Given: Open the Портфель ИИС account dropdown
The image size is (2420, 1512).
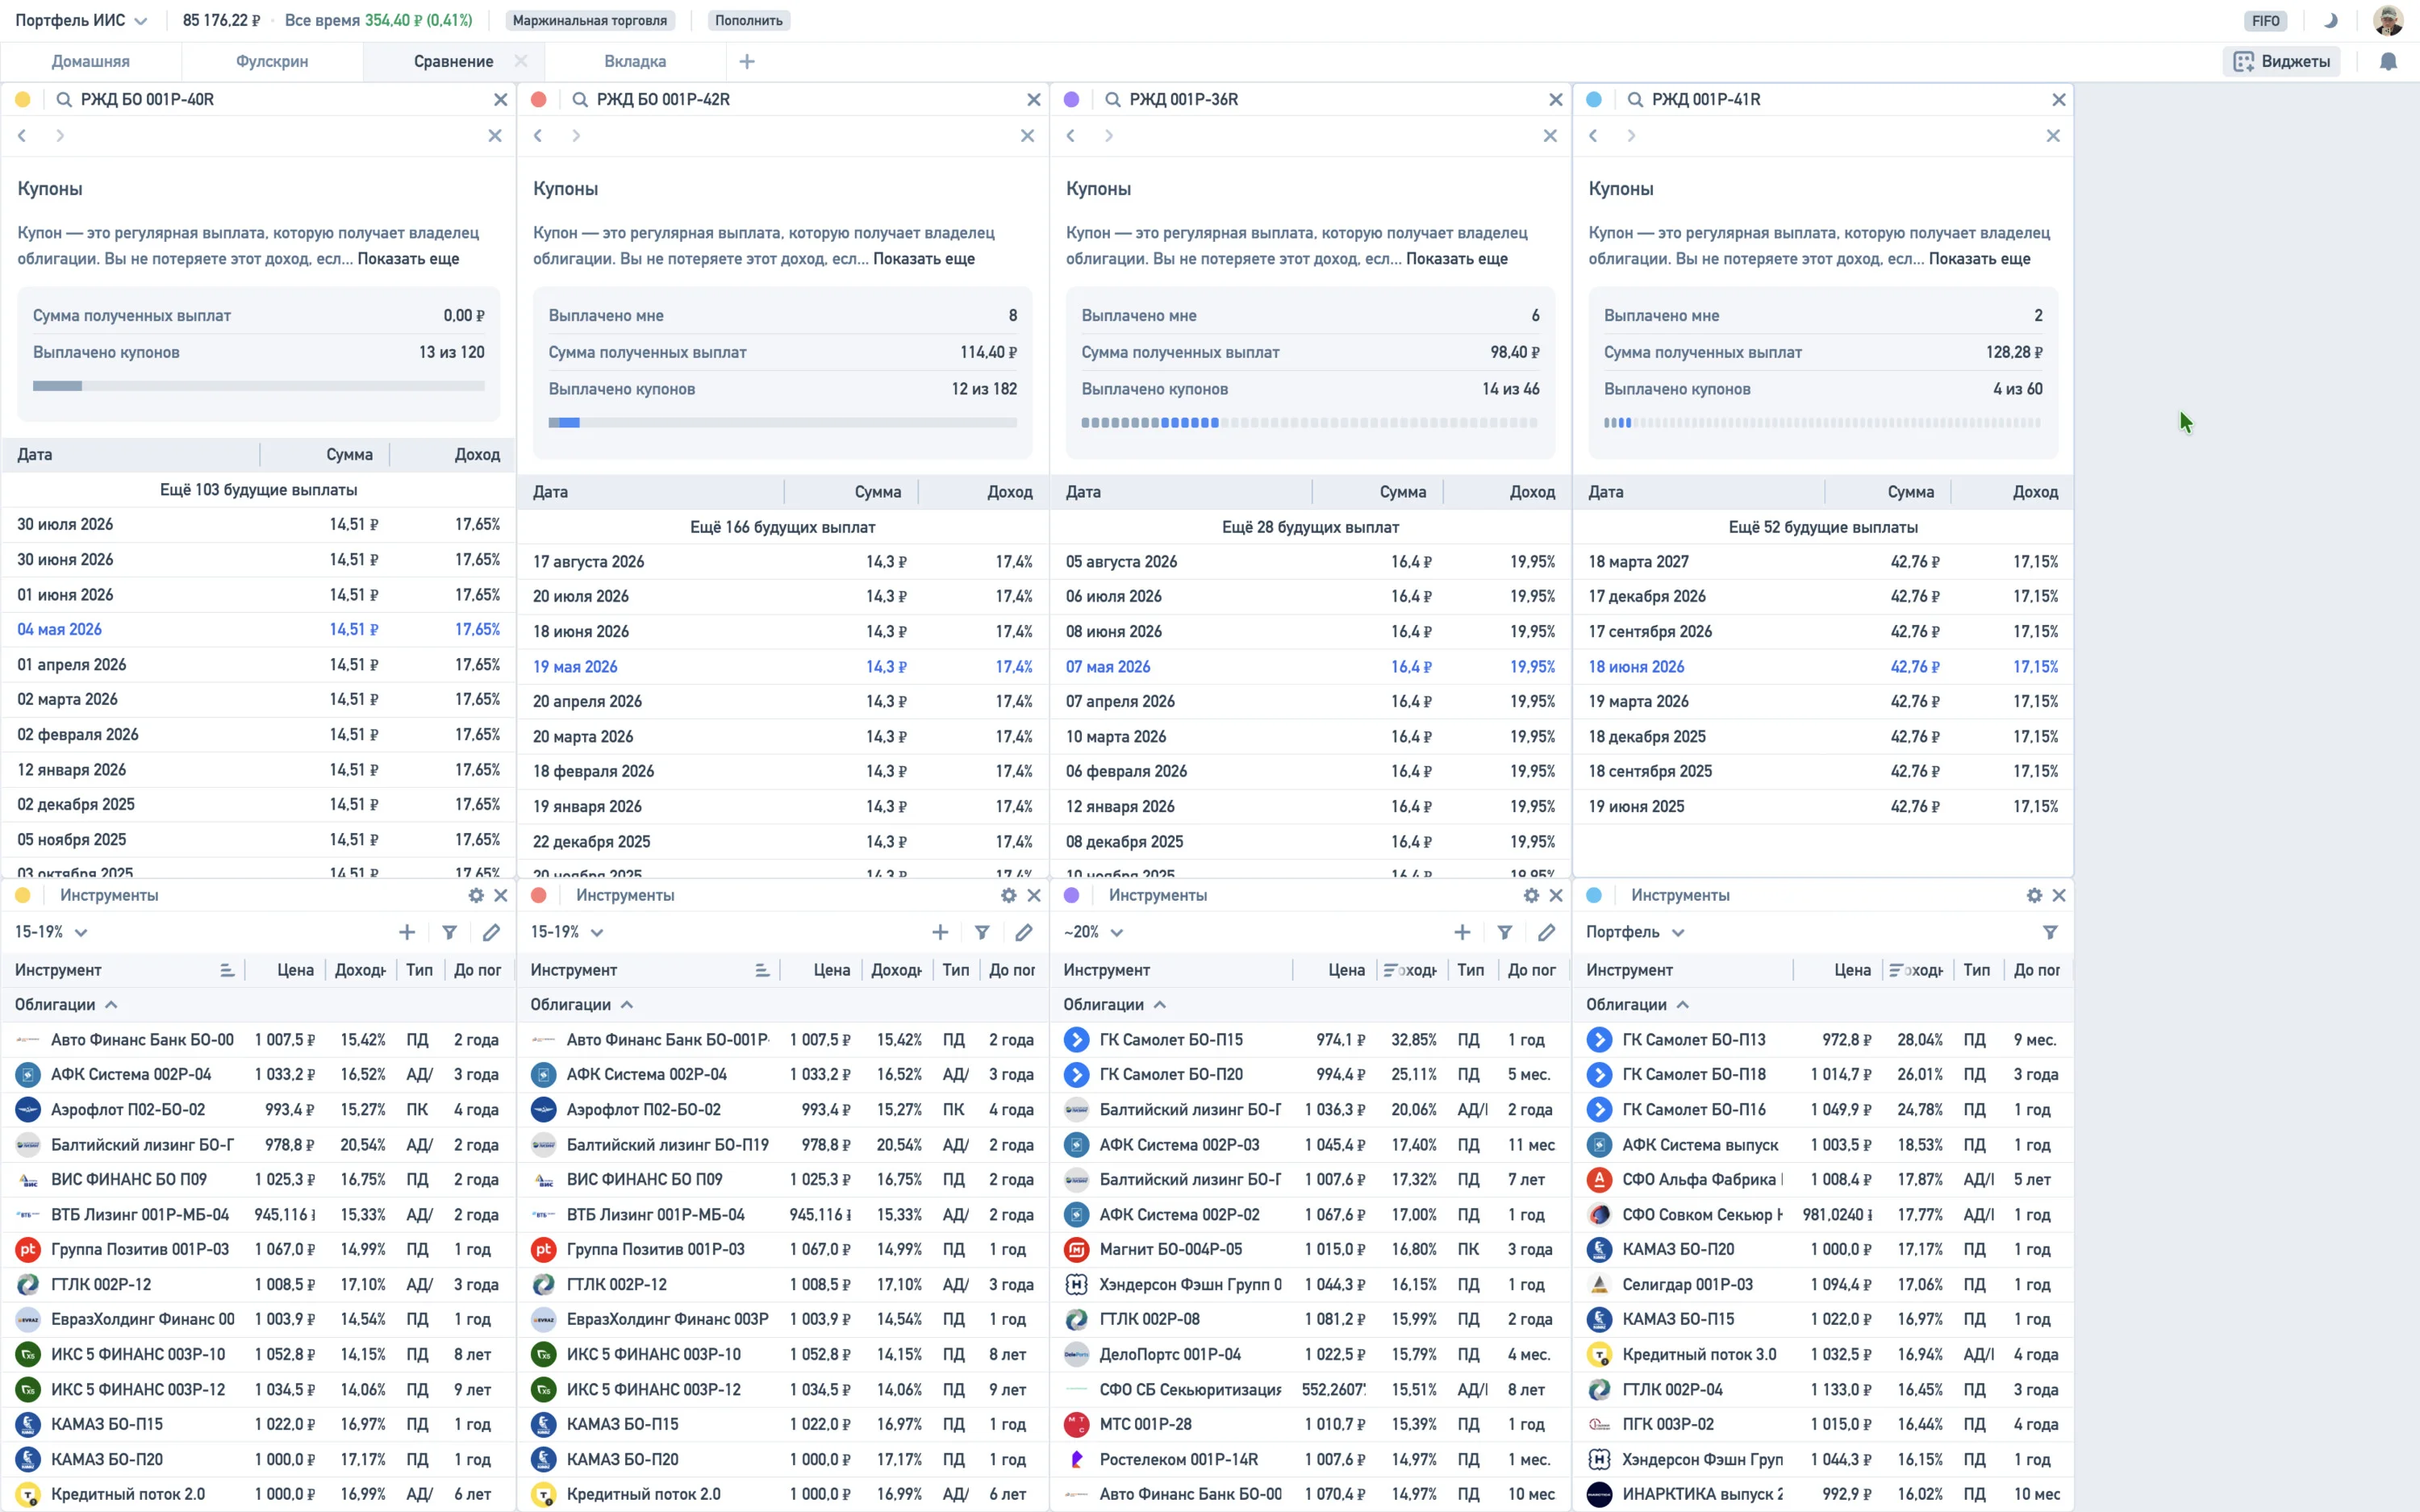Looking at the screenshot, I should pos(81,20).
